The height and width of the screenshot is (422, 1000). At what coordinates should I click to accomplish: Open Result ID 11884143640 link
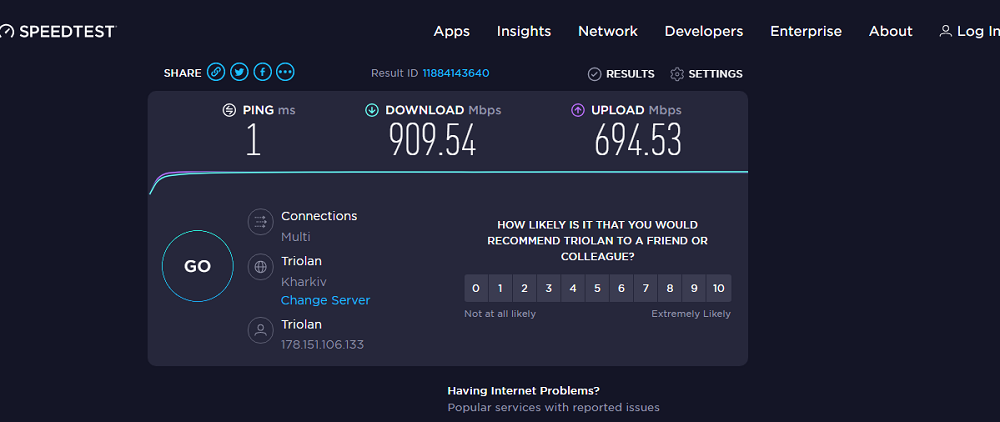tap(455, 73)
